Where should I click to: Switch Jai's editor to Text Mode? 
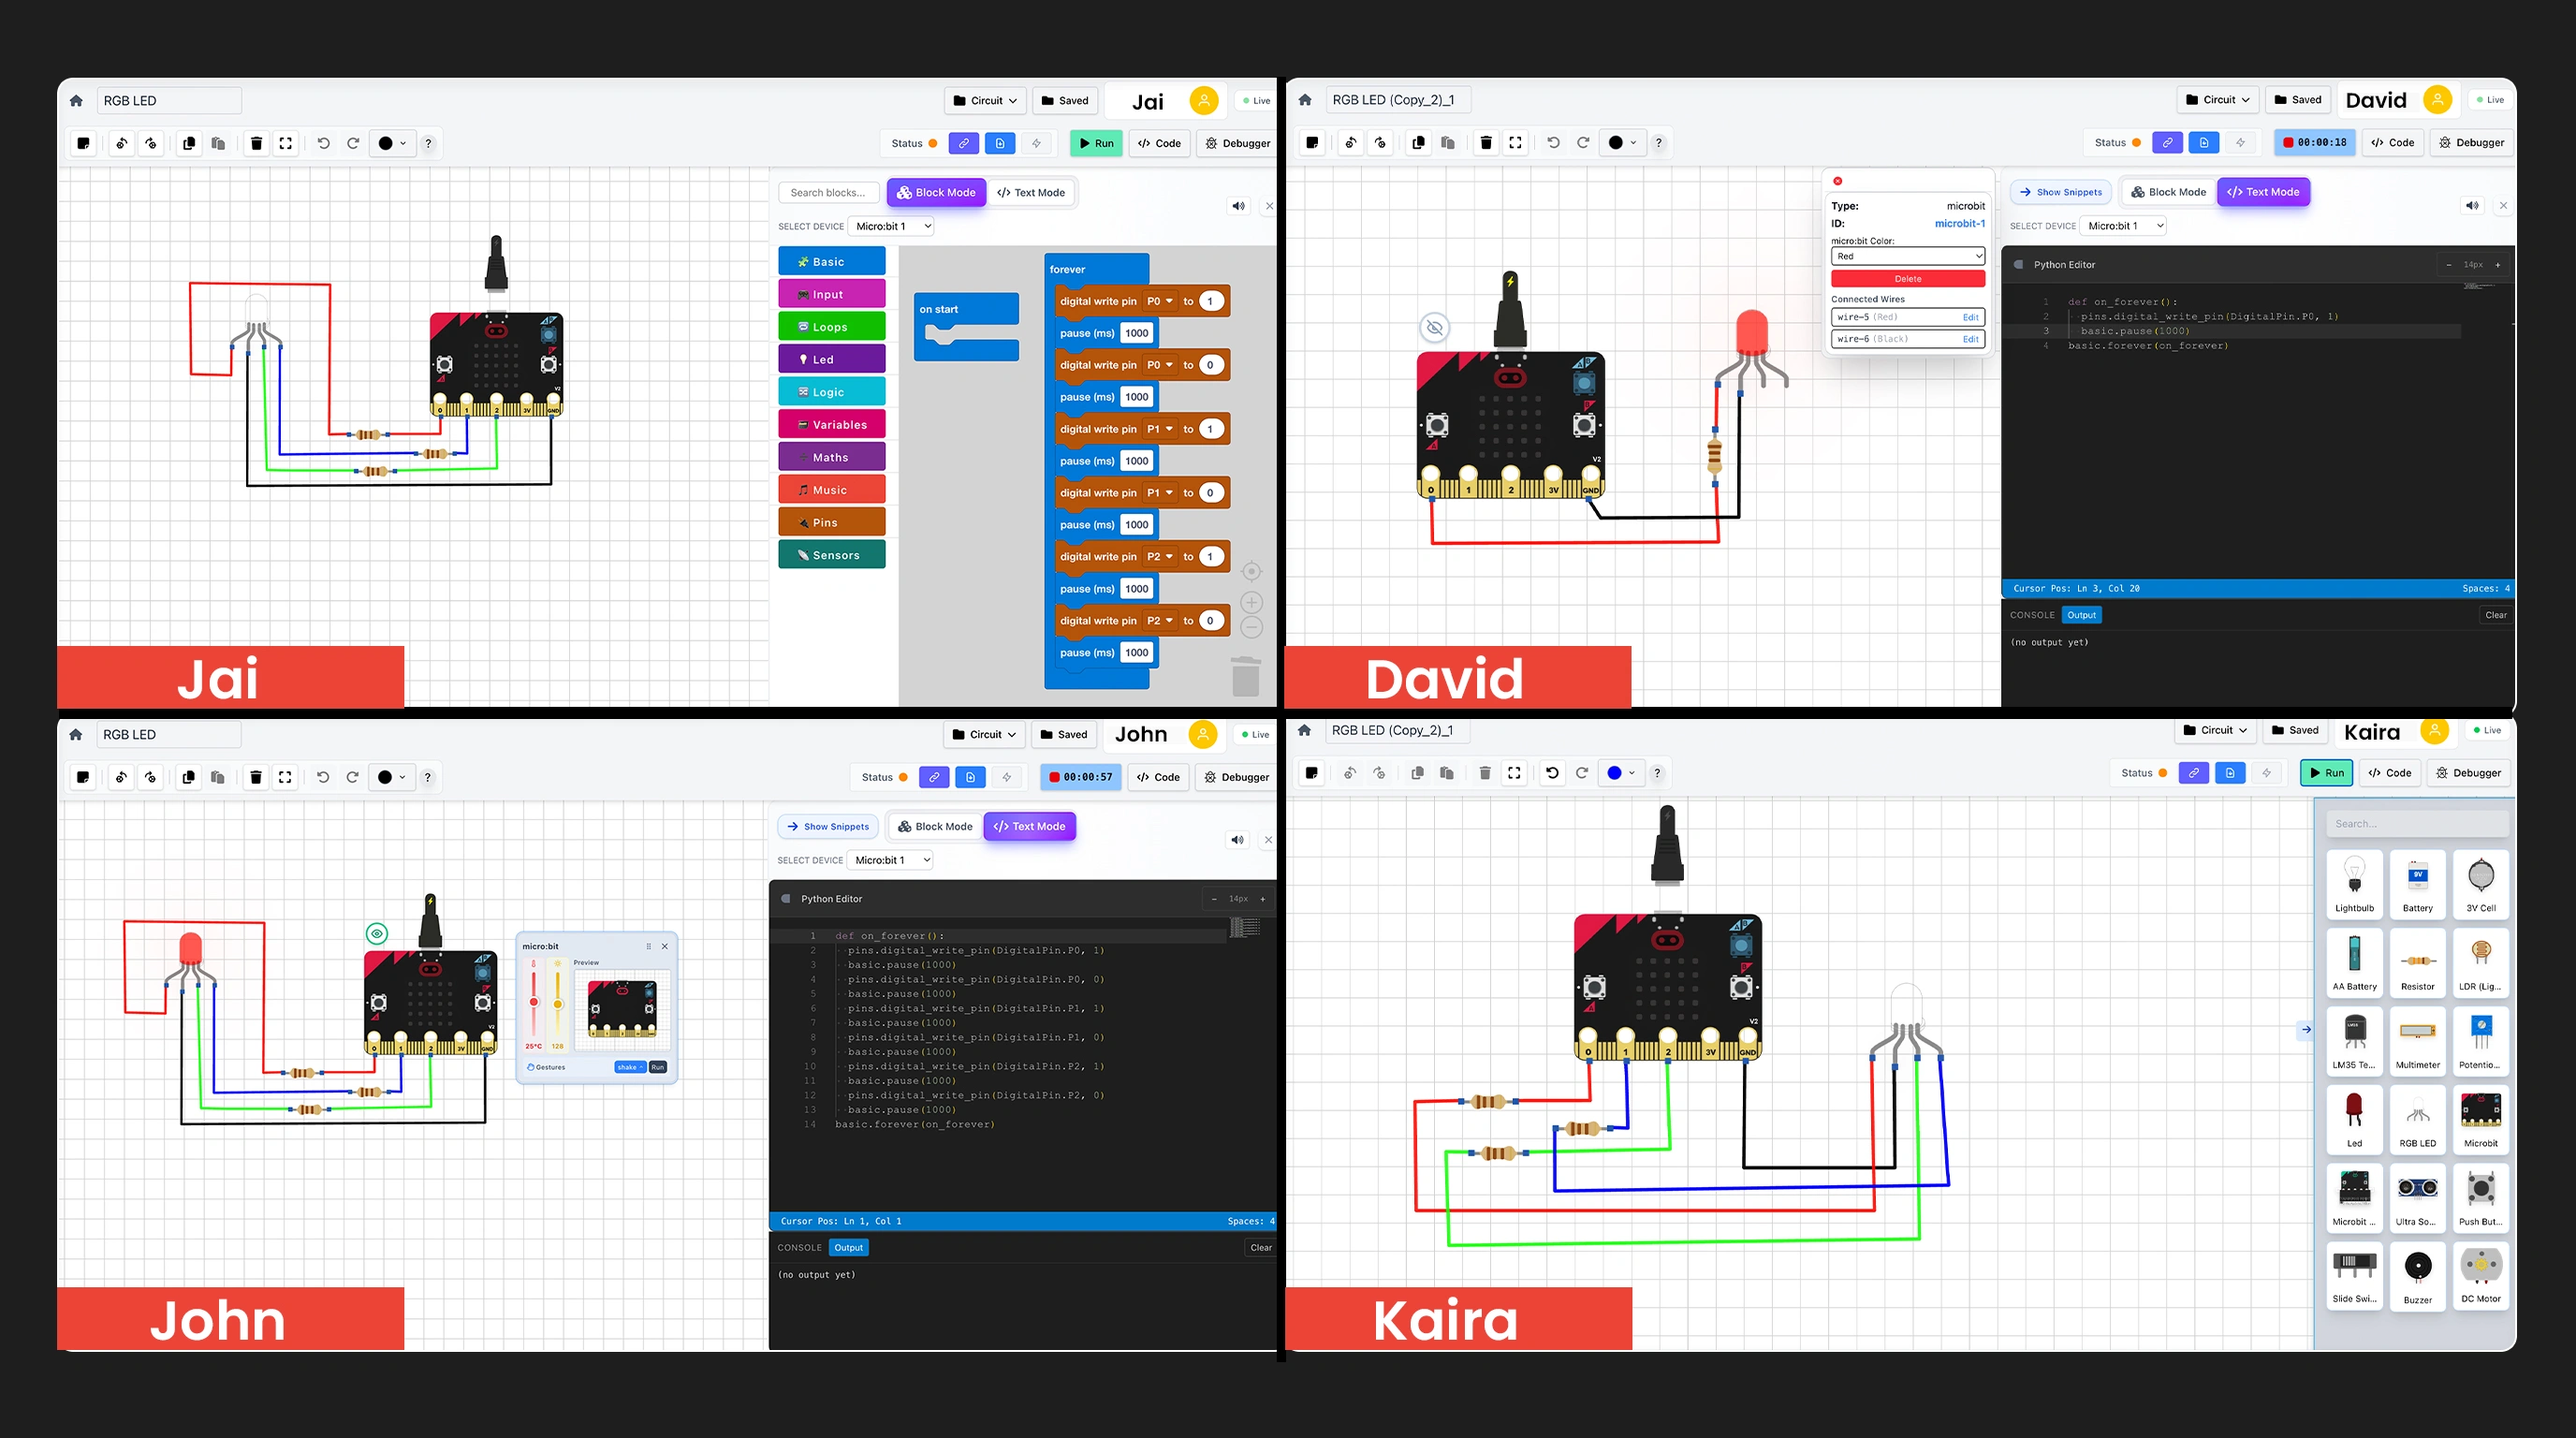tap(1031, 193)
